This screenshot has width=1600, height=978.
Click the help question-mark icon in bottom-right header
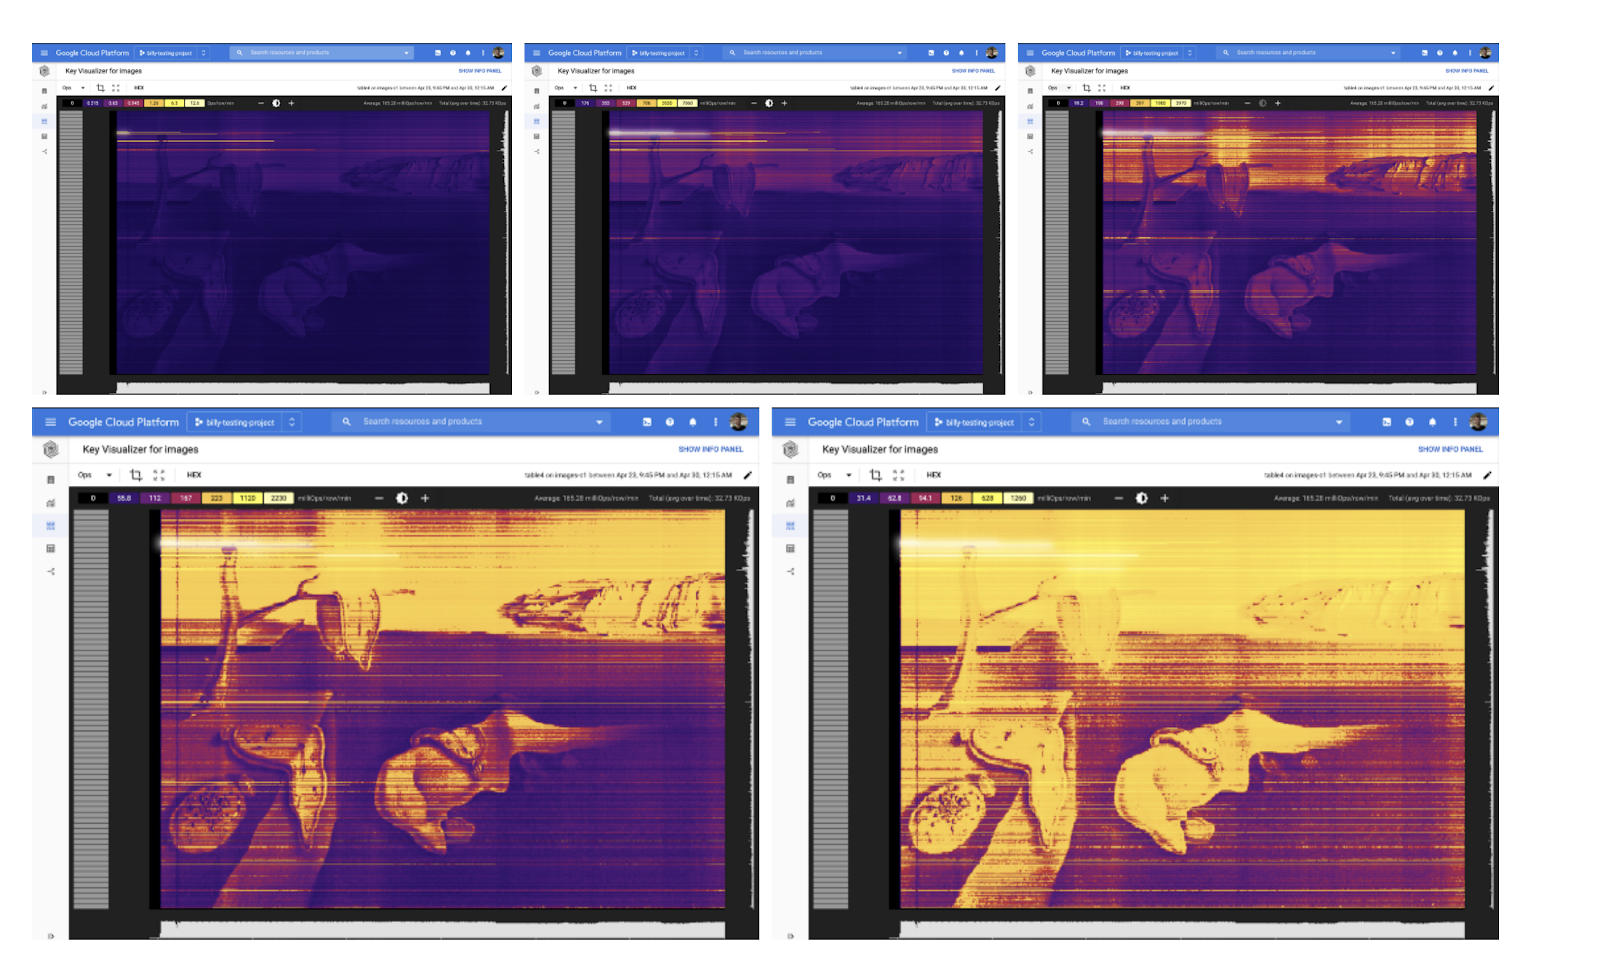pos(1409,422)
